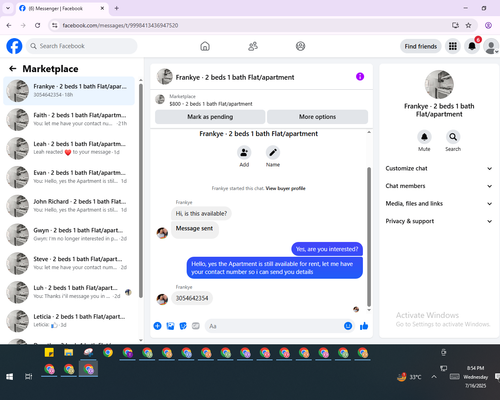Open the taskbar clock and date
This screenshot has height=400, width=500.
point(476,377)
